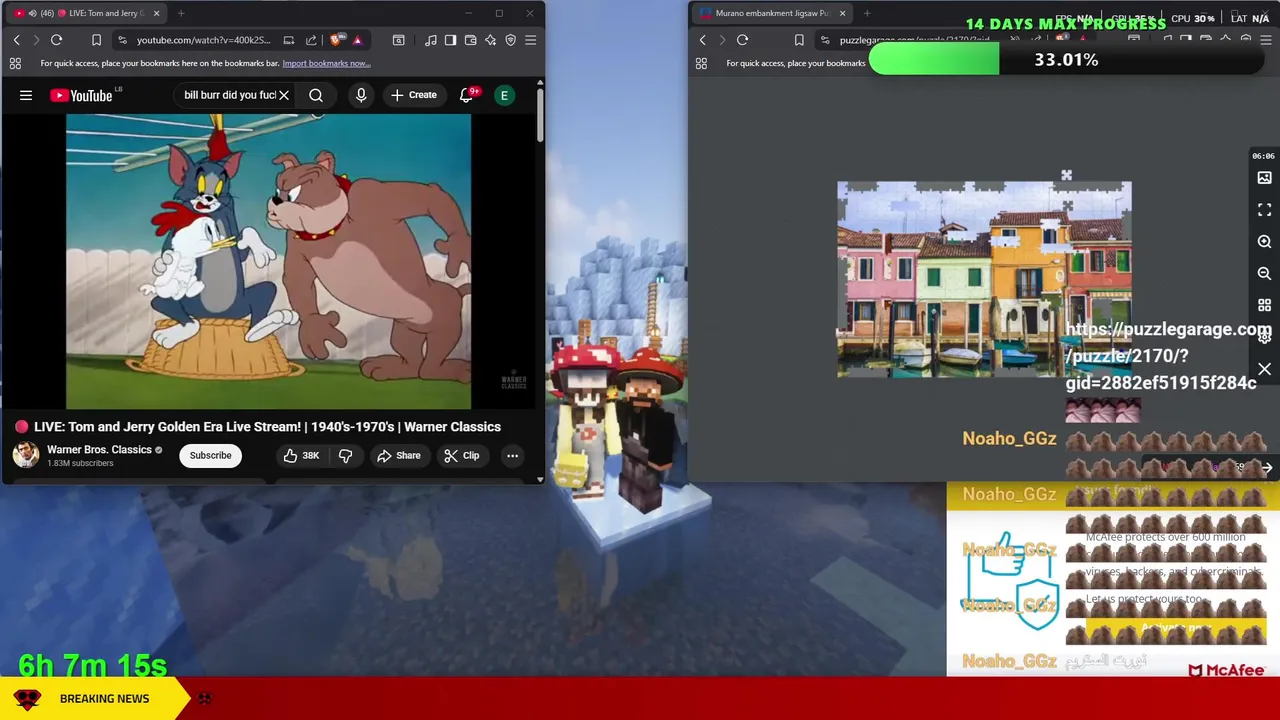Click the Clip button under video
The image size is (1280, 720).
(461, 456)
